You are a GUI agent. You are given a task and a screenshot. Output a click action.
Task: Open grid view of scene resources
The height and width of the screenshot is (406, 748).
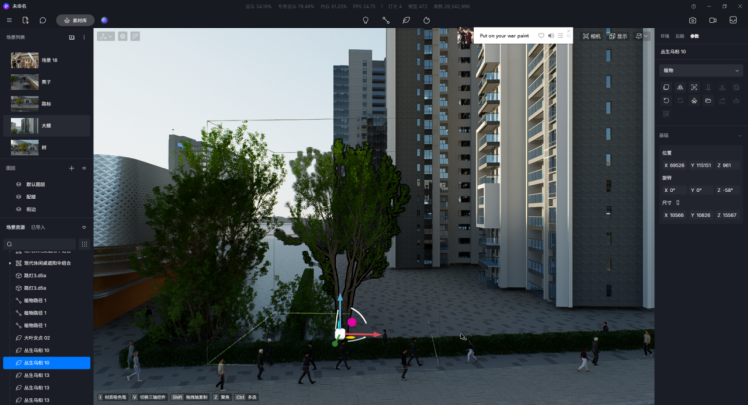84,243
